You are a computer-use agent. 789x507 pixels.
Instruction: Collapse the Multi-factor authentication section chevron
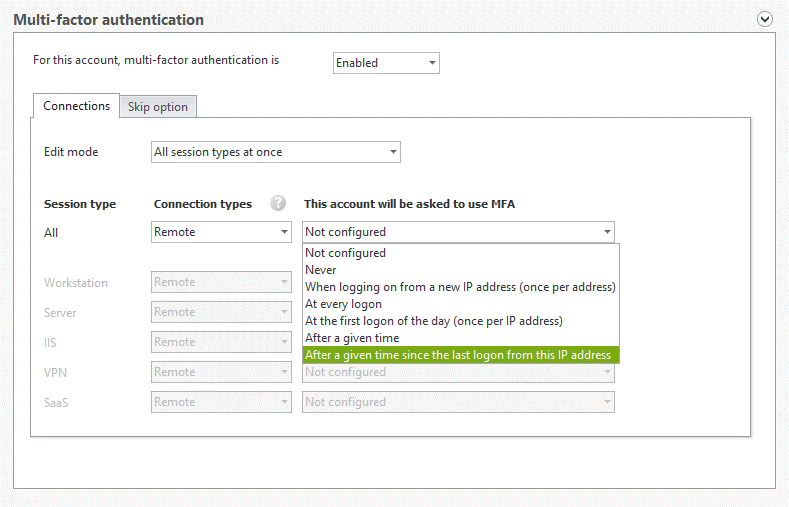tap(765, 19)
